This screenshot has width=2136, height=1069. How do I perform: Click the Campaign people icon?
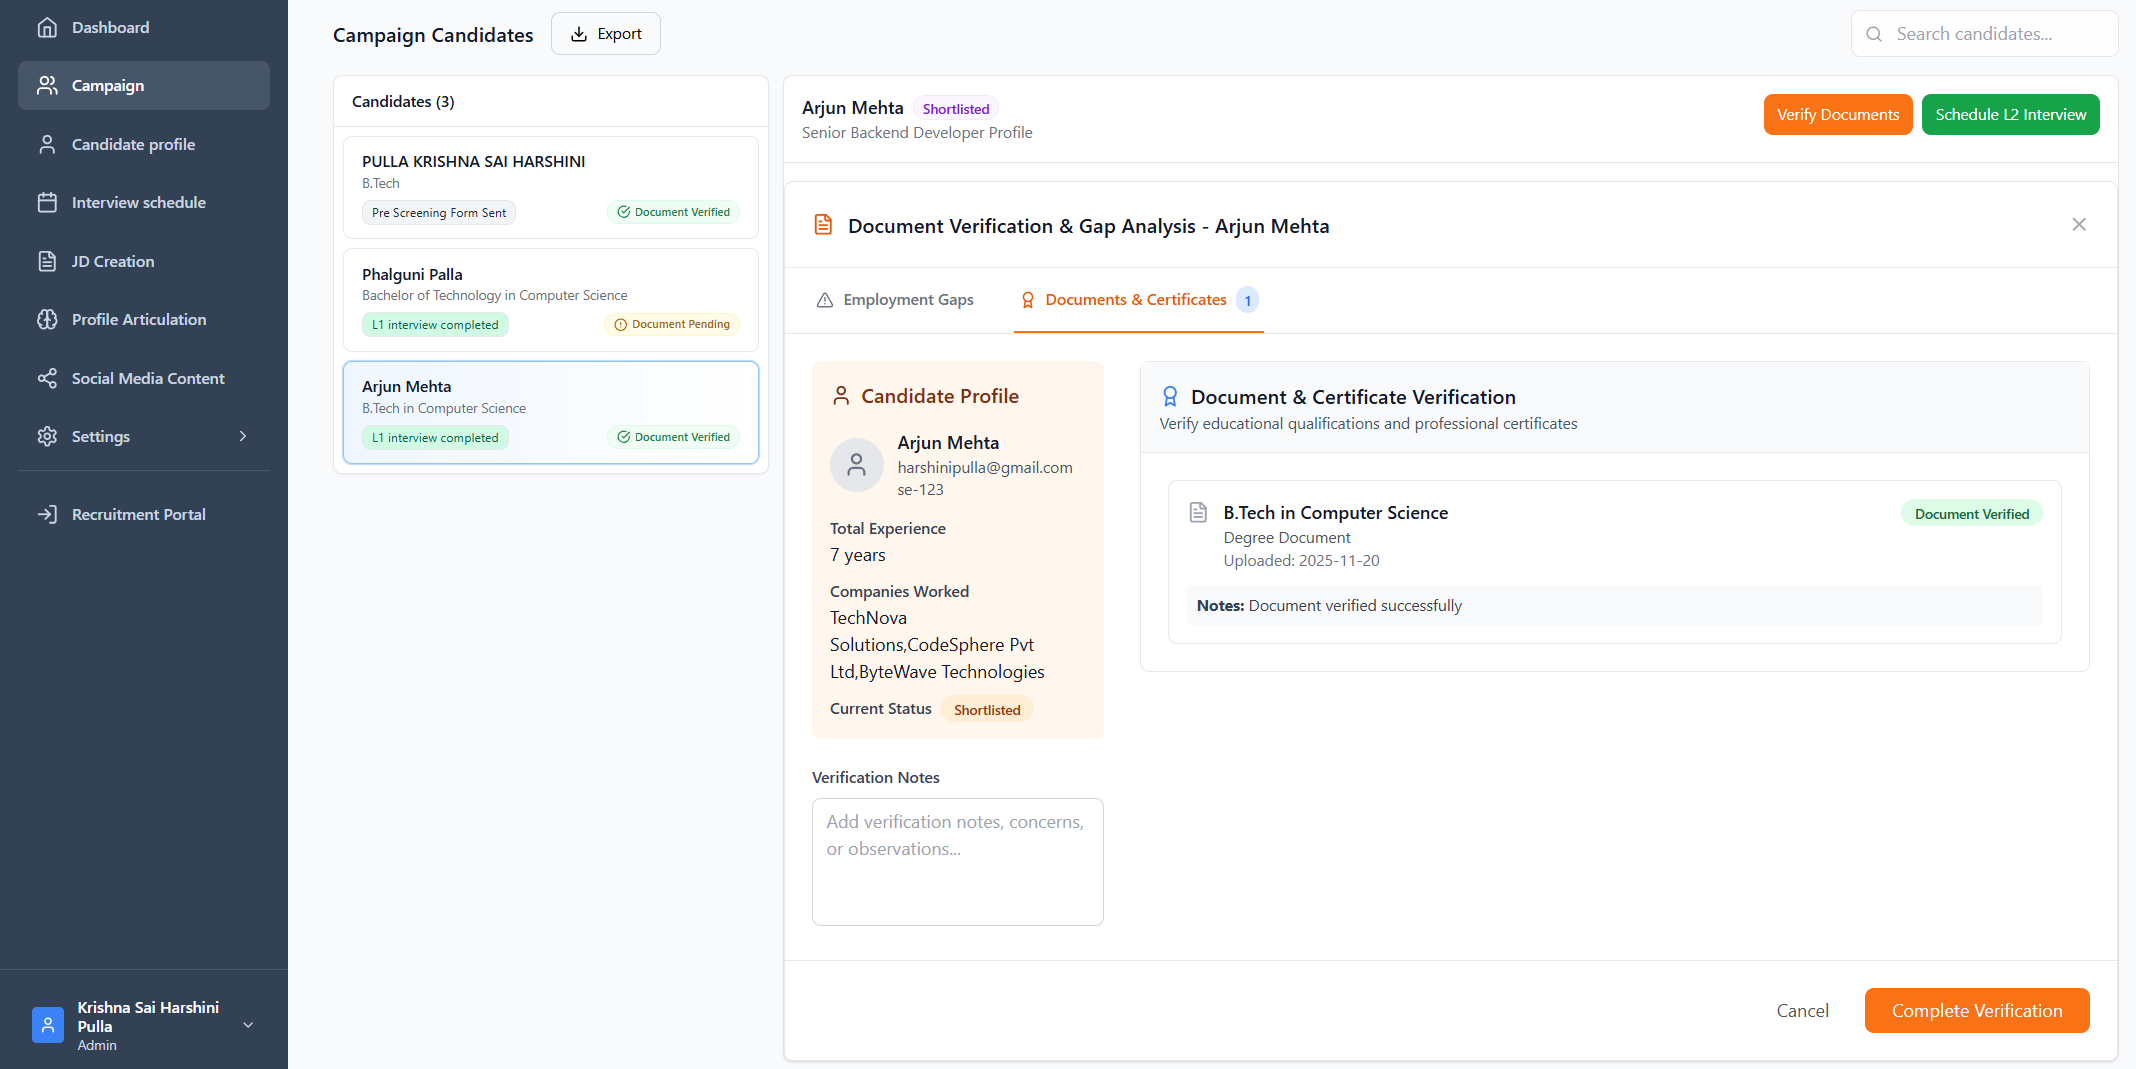(47, 86)
